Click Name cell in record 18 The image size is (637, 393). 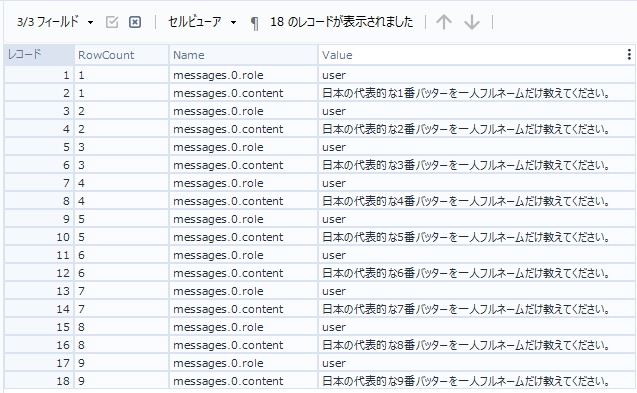243,381
